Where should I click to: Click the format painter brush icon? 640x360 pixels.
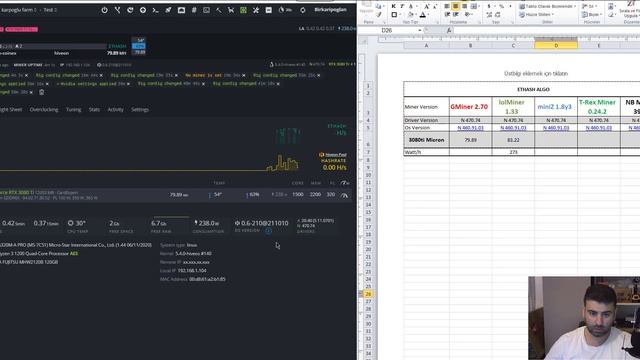pyautogui.click(x=379, y=15)
